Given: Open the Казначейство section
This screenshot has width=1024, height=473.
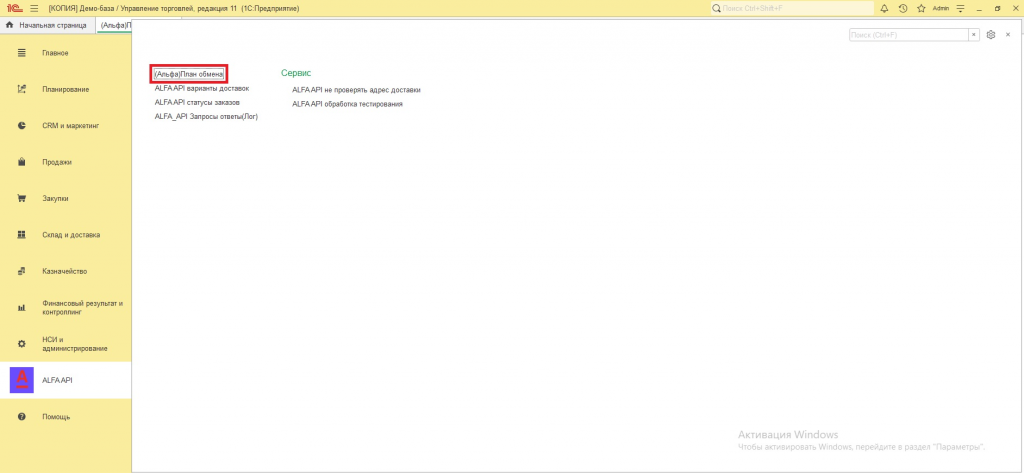Looking at the screenshot, I should 65,271.
